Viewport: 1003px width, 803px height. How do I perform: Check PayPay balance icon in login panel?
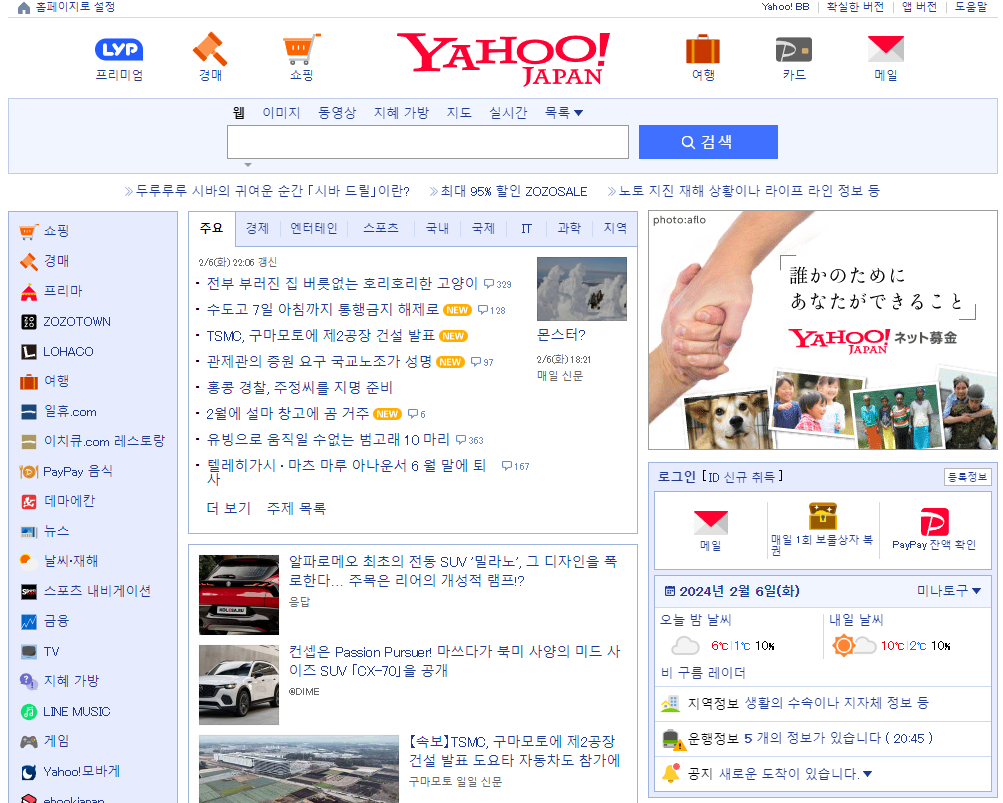coord(934,522)
